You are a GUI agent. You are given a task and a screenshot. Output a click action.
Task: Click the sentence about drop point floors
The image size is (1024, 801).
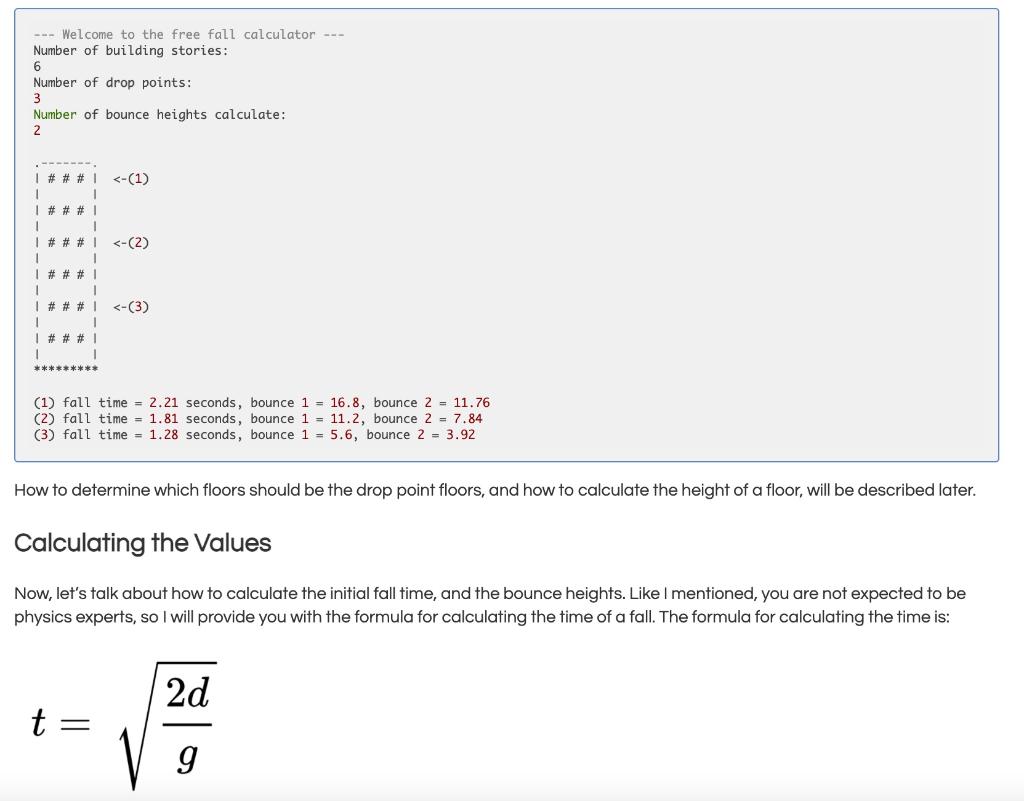point(495,490)
